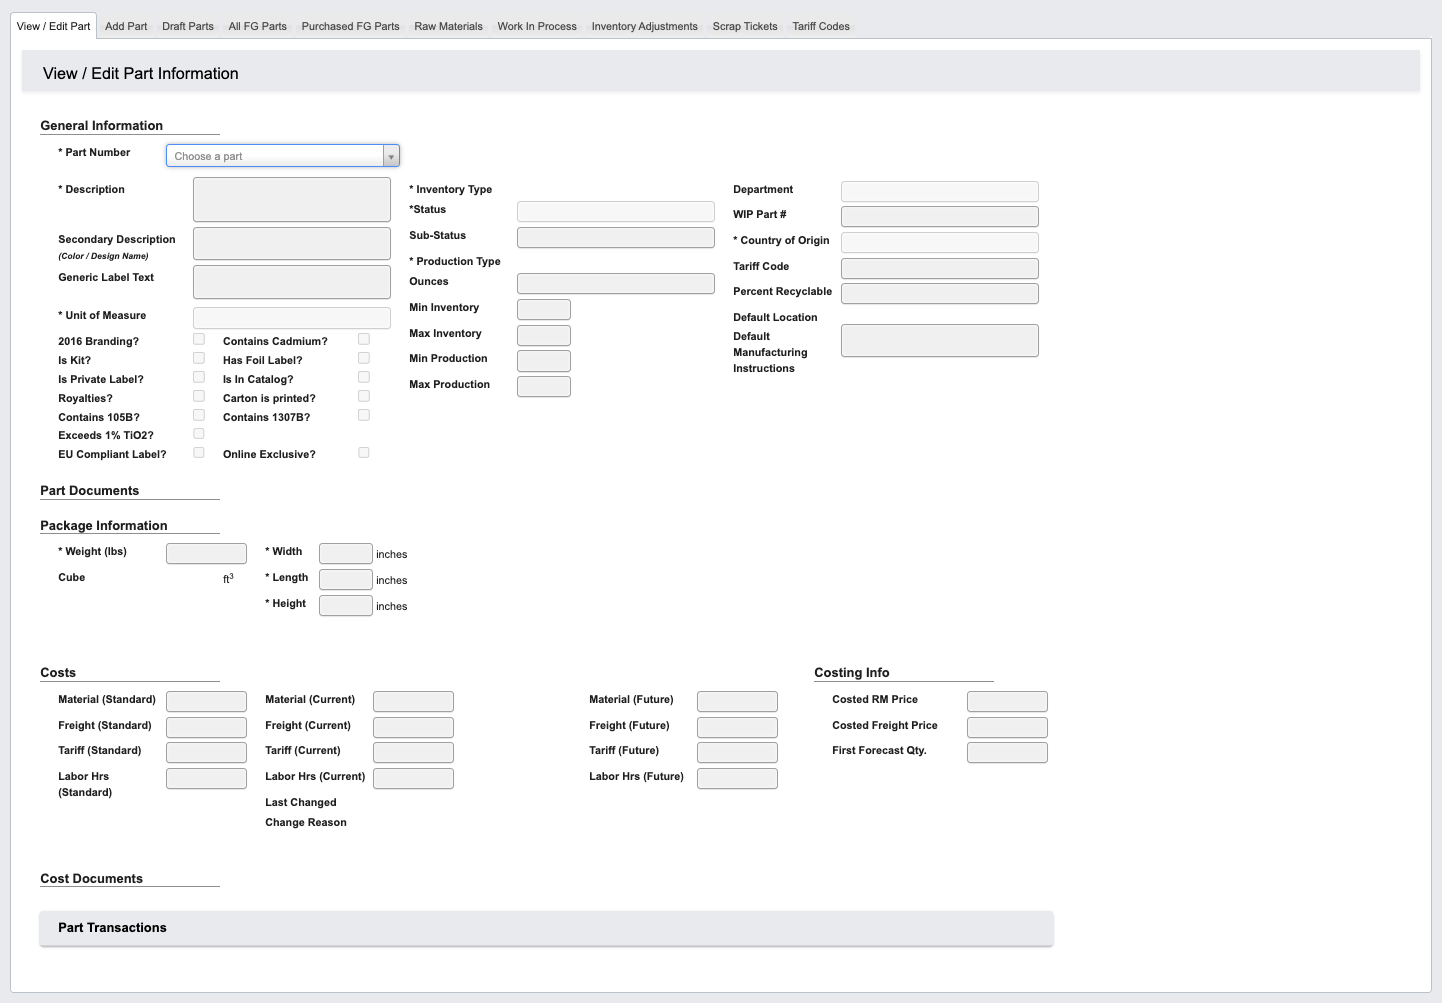Toggle Contains 1307B? checkbox
This screenshot has width=1442, height=1003.
point(364,415)
